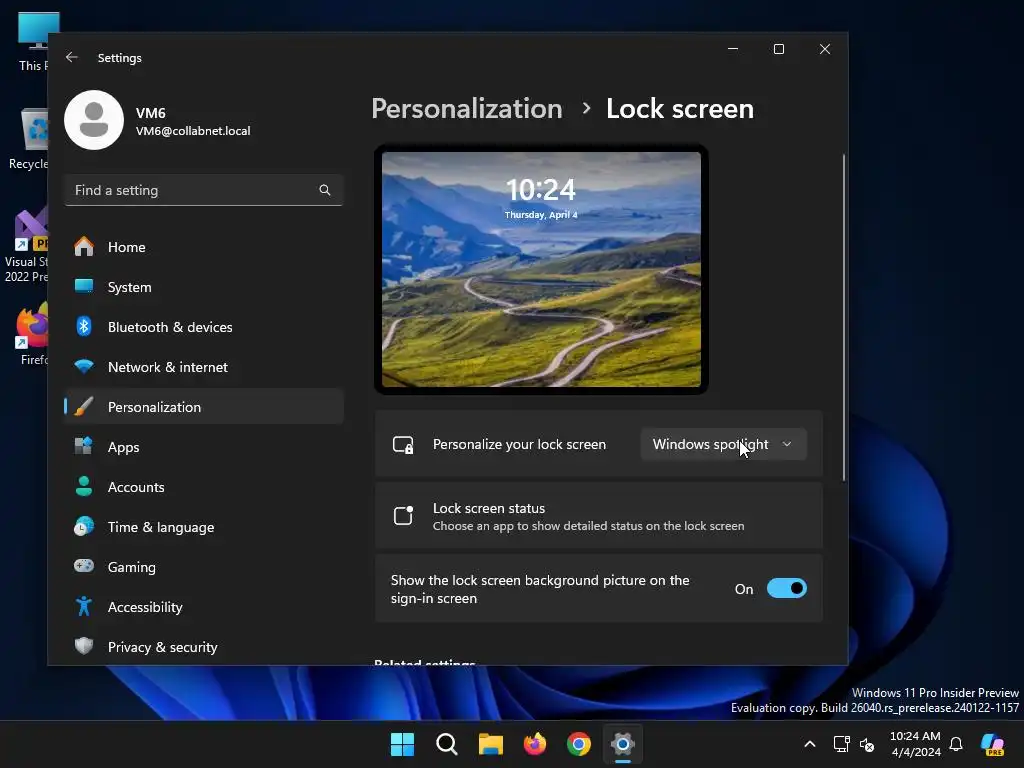This screenshot has height=768, width=1024.
Task: Open the VM6 user profile picture
Action: [94, 120]
